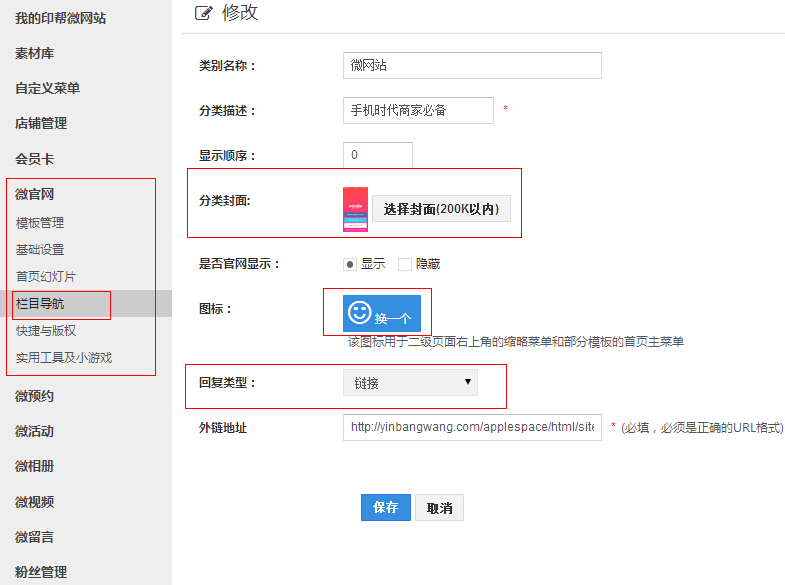The width and height of the screenshot is (785, 585).
Task: Focus the 分类描述 text field
Action: tap(418, 110)
